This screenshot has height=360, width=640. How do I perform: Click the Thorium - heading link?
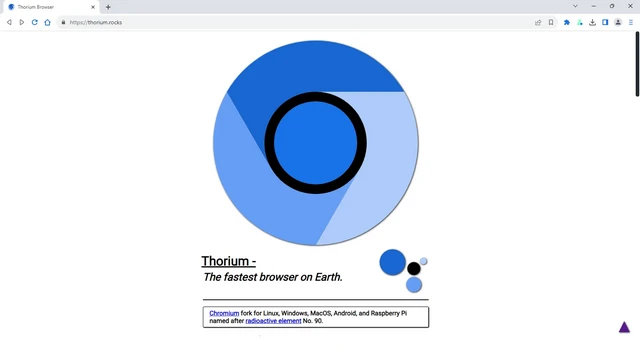click(x=229, y=261)
